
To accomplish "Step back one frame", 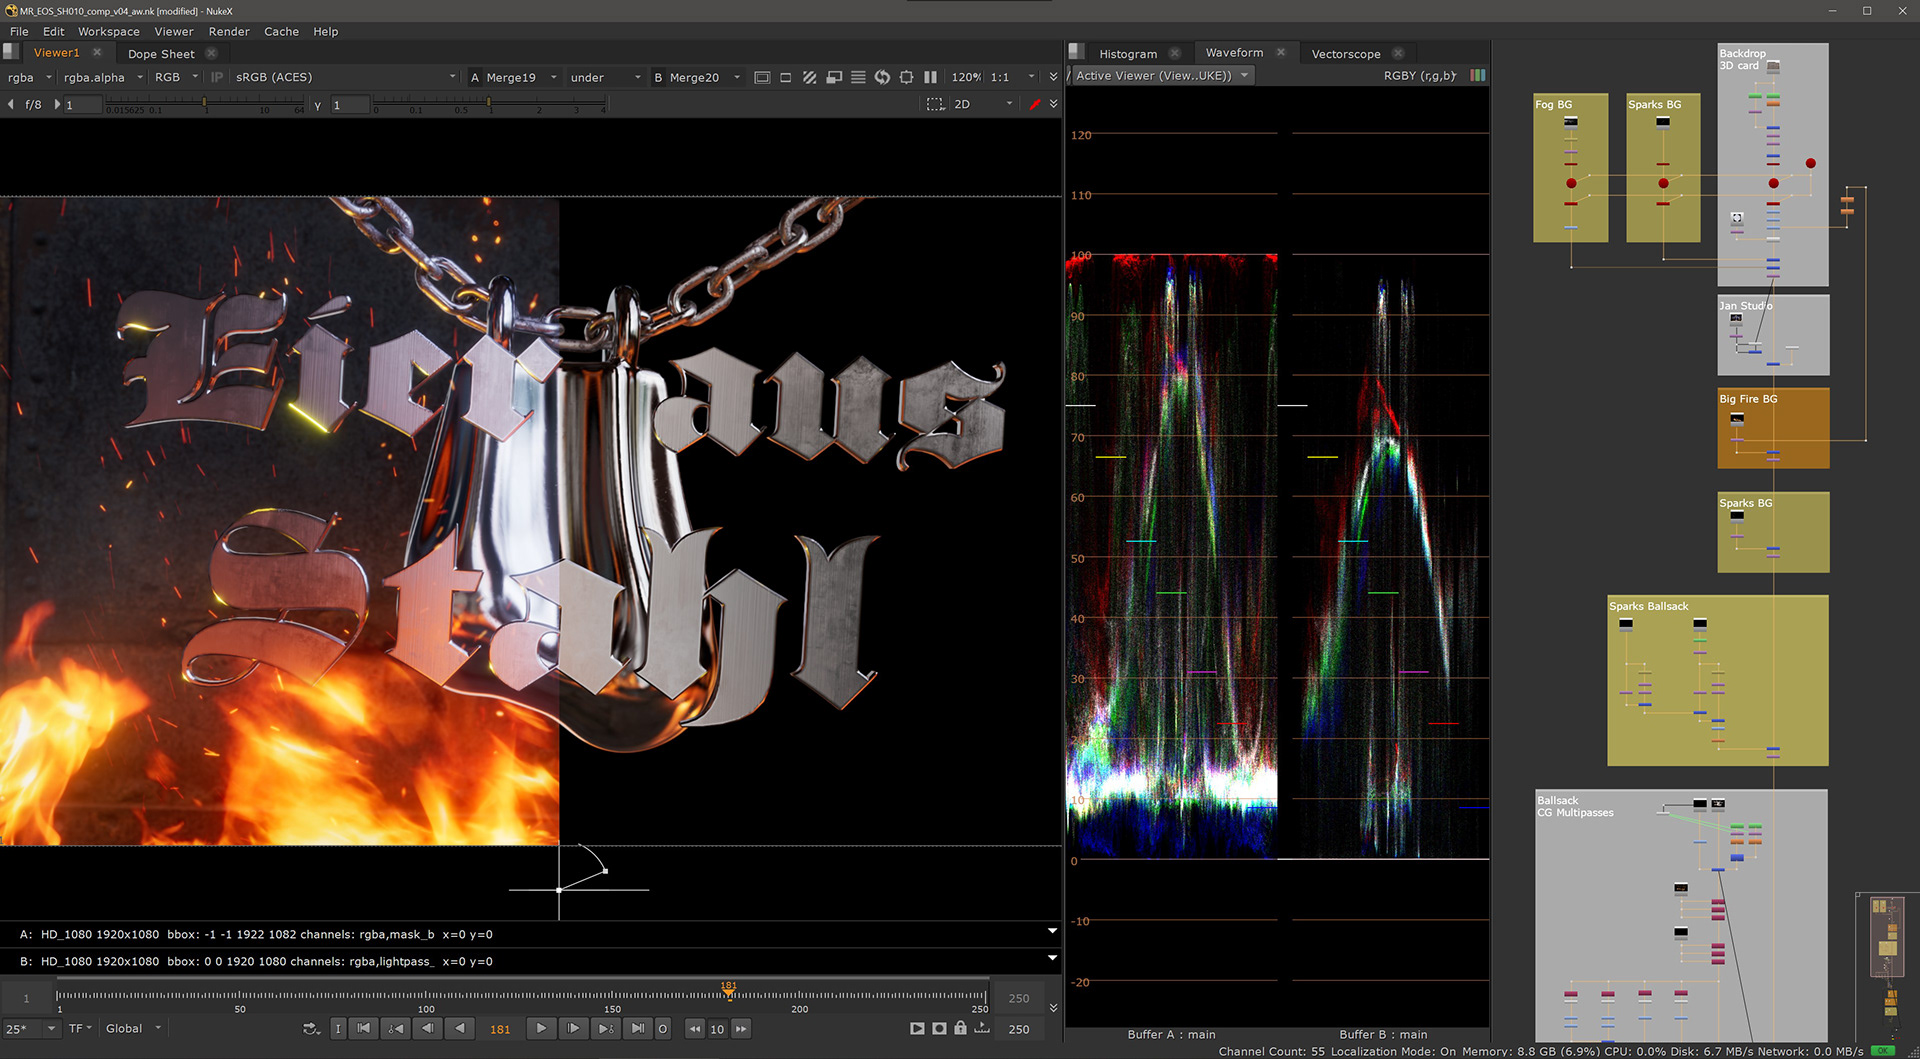I will (x=428, y=1028).
